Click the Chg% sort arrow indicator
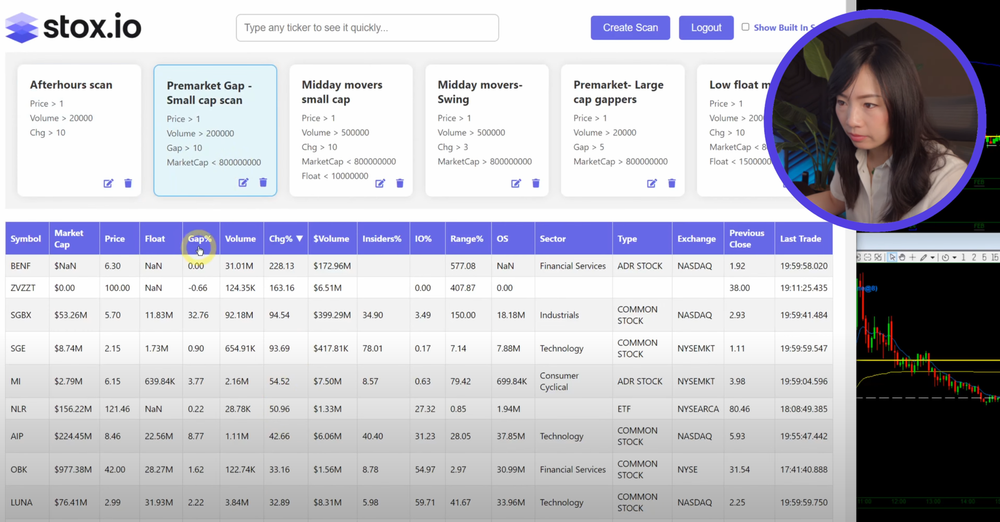Image resolution: width=1000 pixels, height=522 pixels. pos(299,239)
